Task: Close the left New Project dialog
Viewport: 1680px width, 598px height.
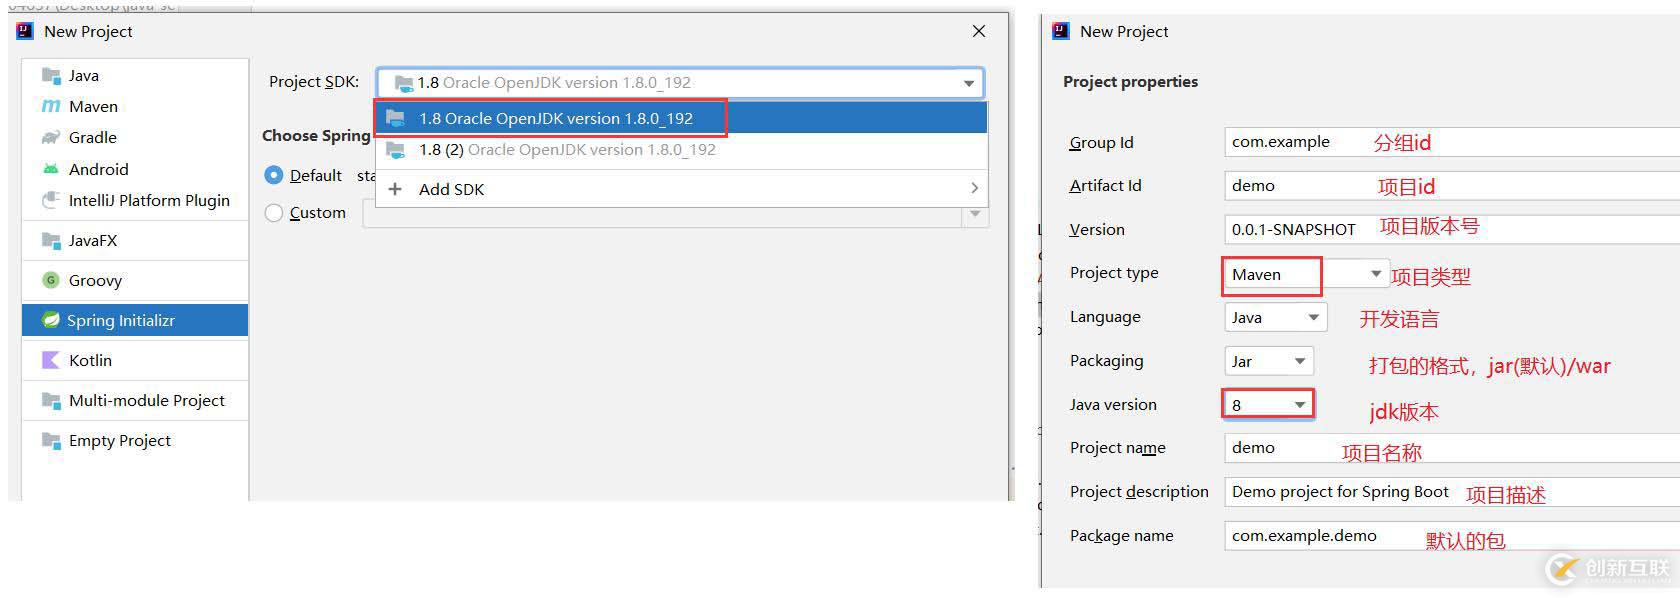Action: (979, 31)
